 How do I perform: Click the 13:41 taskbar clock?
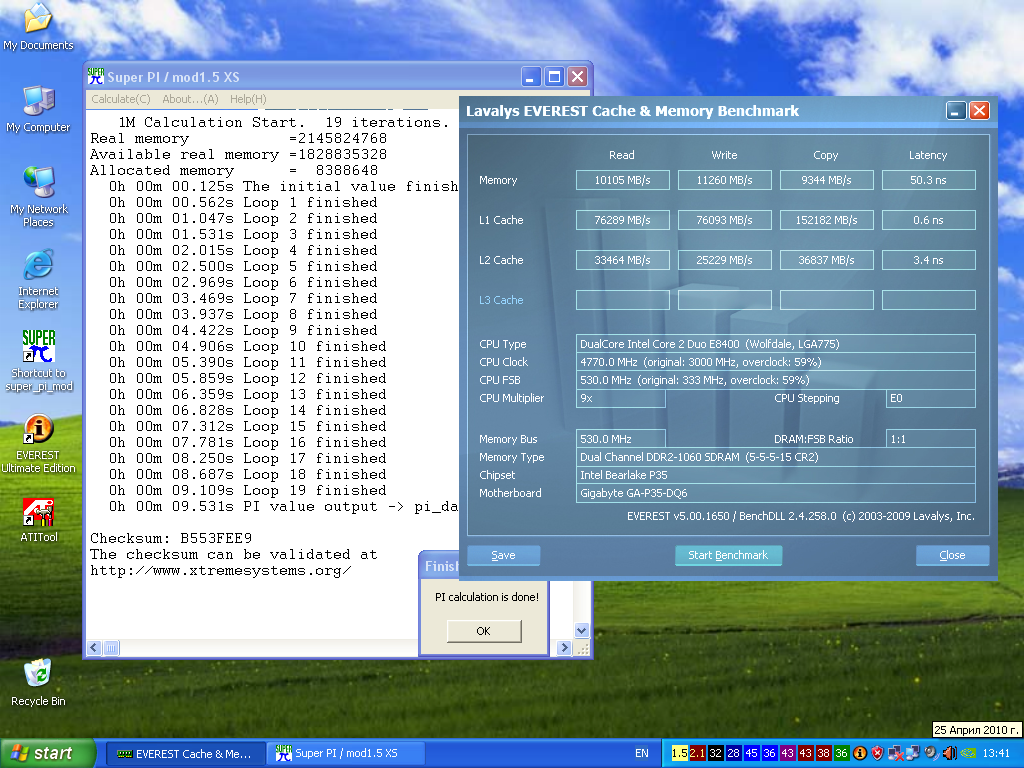click(x=996, y=753)
